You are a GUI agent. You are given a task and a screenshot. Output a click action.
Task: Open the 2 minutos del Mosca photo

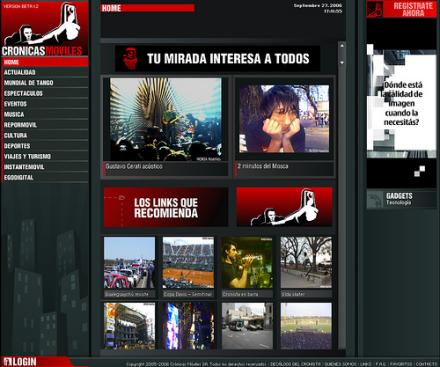click(284, 119)
